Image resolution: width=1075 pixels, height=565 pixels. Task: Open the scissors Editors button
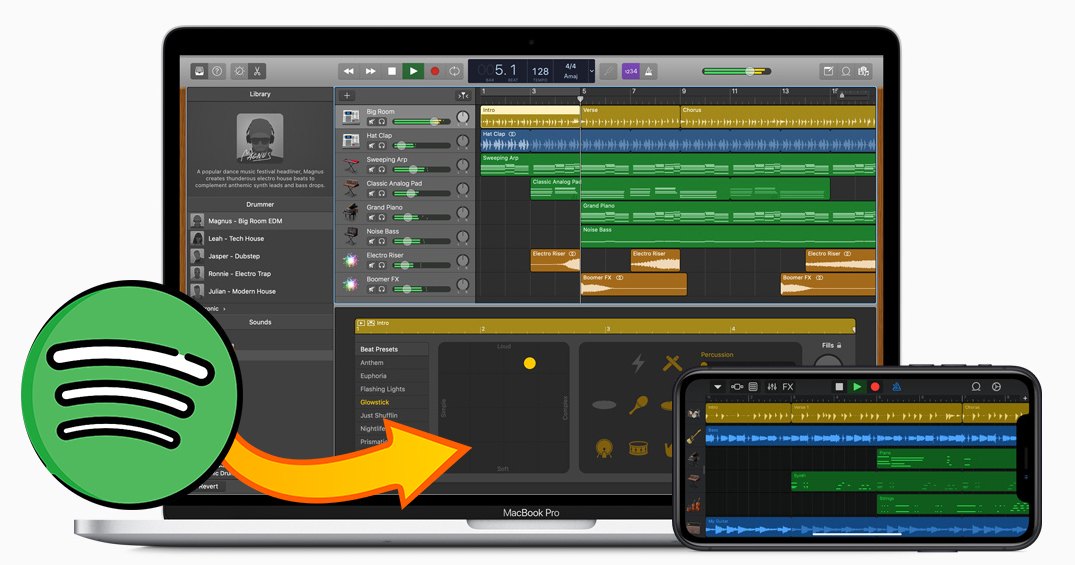pos(257,71)
